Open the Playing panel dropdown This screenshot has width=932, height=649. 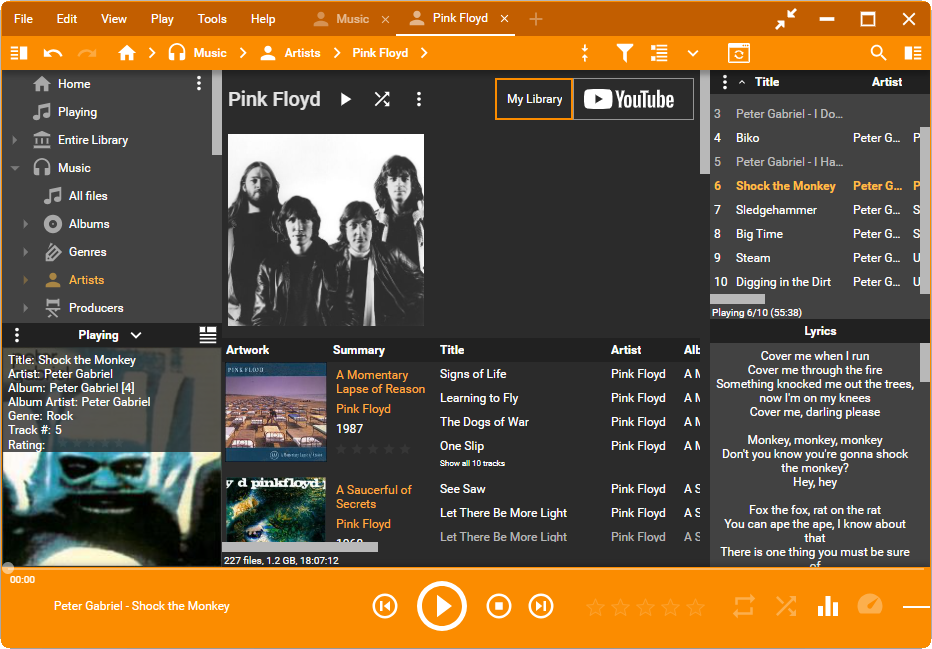136,335
